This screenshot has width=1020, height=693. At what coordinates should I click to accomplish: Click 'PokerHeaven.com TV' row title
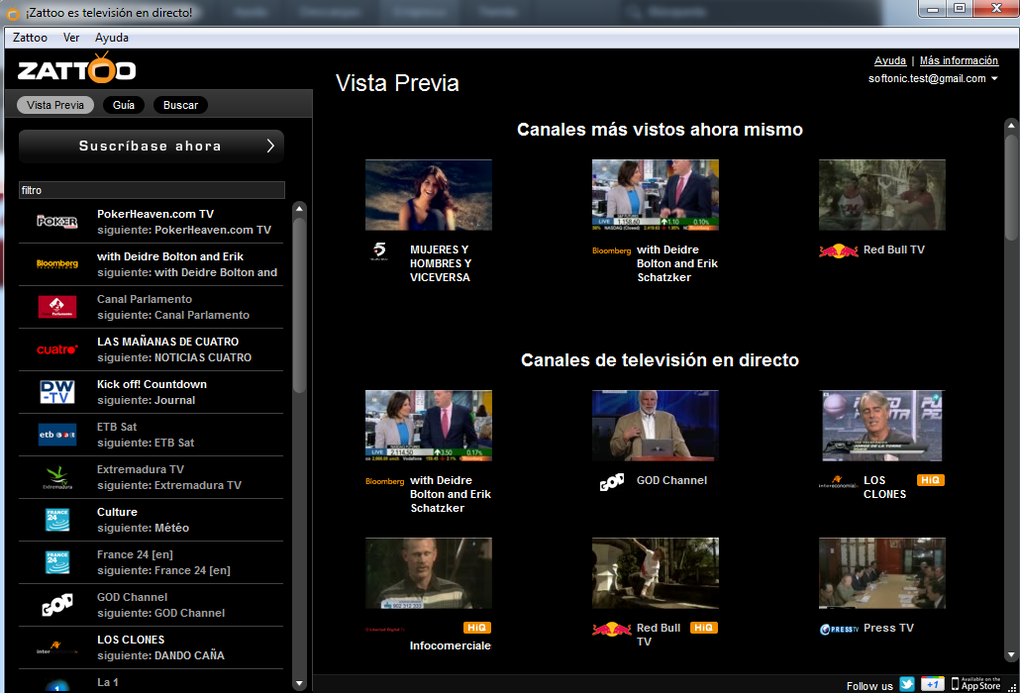(155, 214)
